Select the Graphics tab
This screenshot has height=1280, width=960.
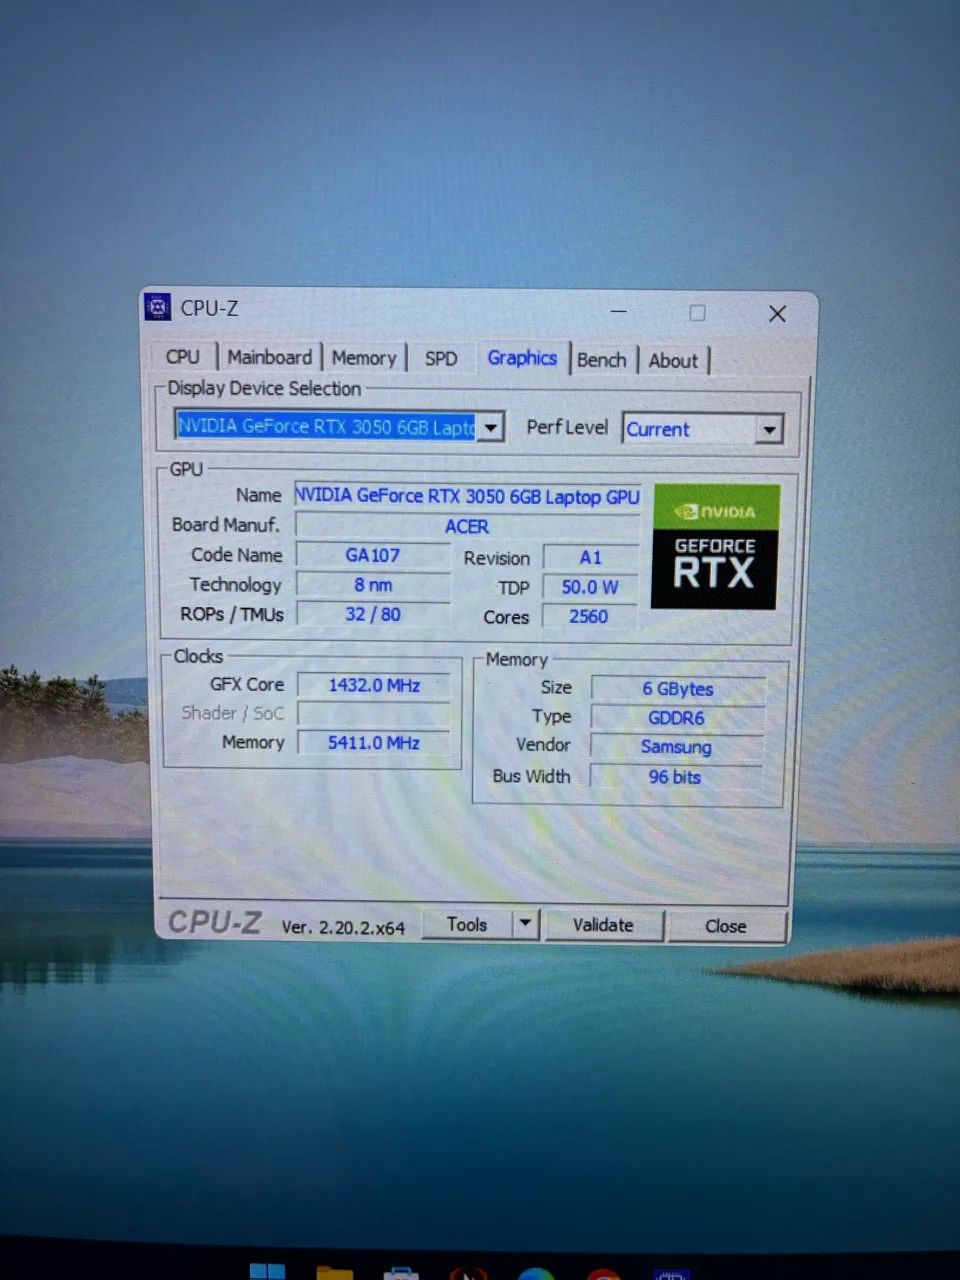522,358
